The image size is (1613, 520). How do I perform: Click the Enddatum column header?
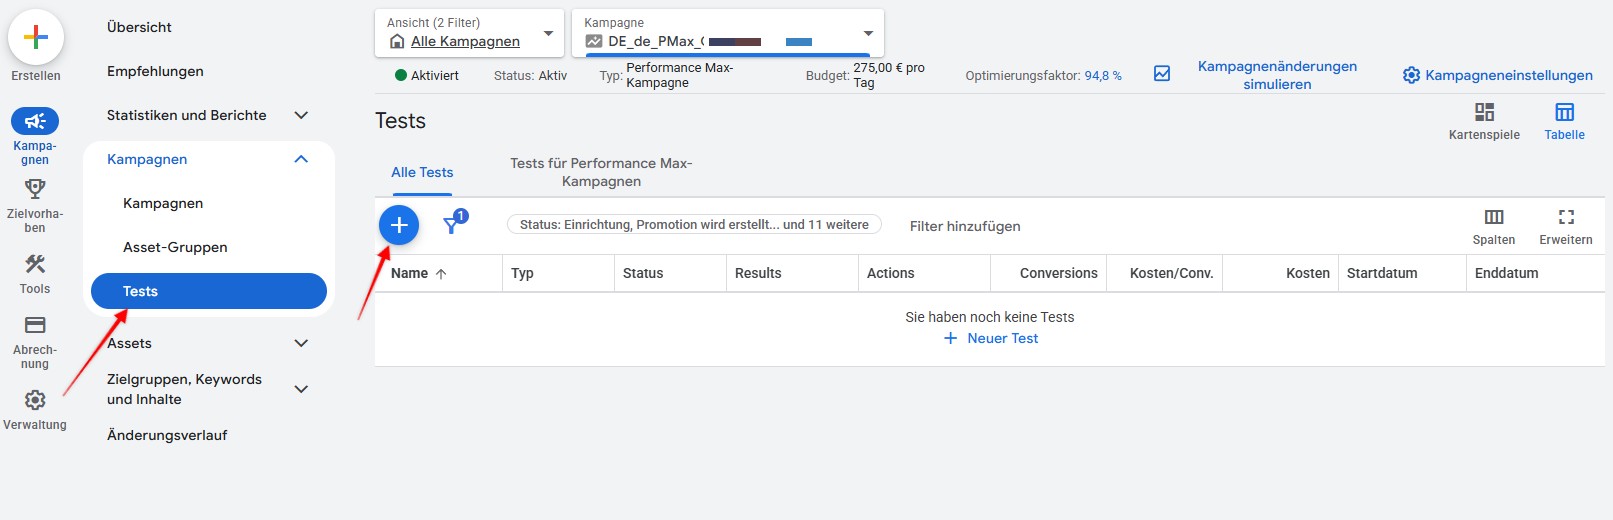tap(1506, 273)
